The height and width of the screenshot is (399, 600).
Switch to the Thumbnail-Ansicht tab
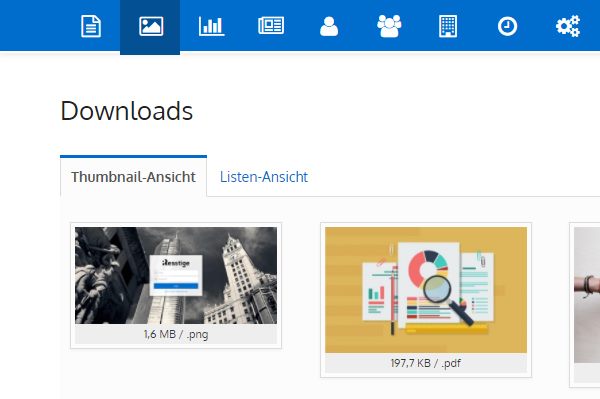click(x=134, y=177)
